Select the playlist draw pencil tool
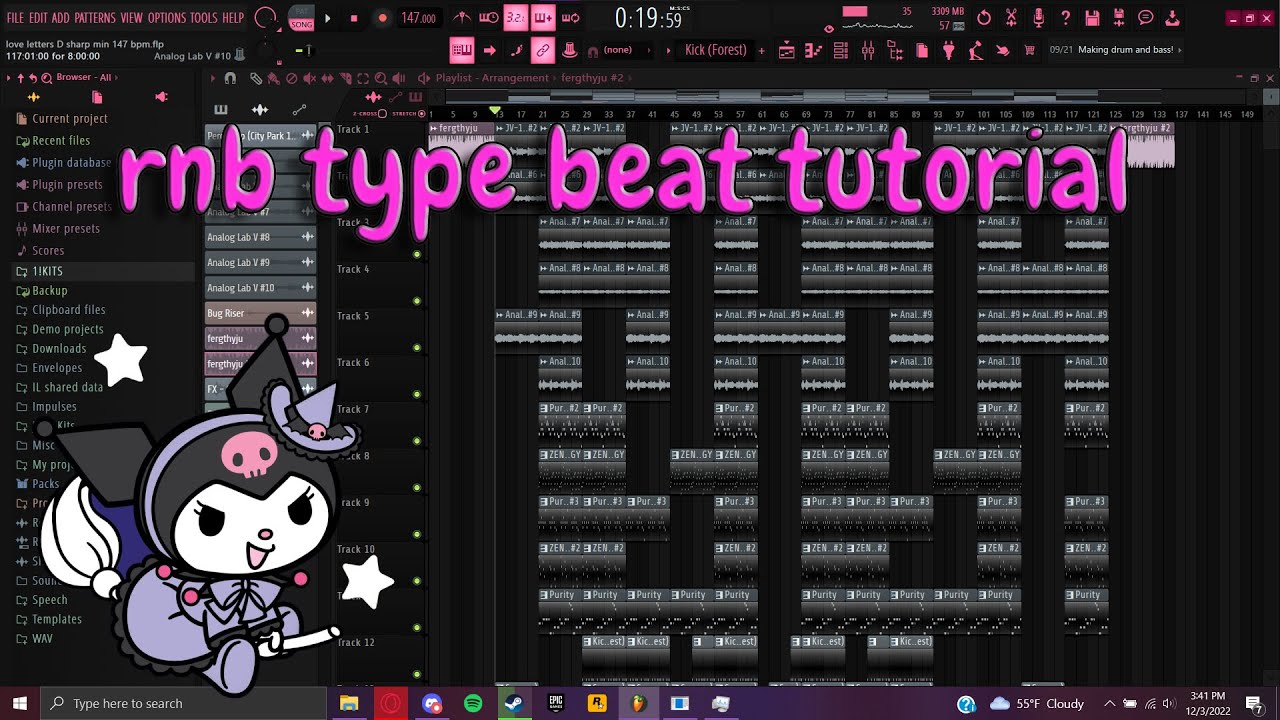Image resolution: width=1280 pixels, height=720 pixels. click(256, 78)
